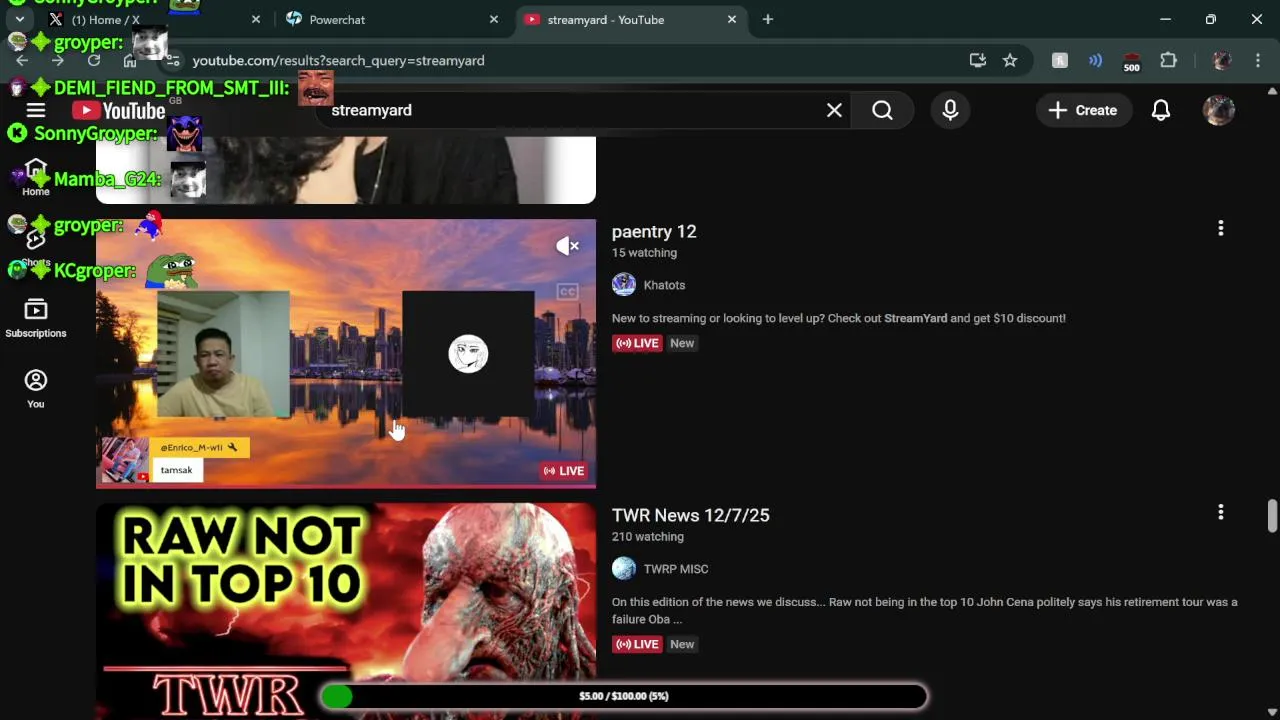Click the DEMI_FIEND_FROM_SMT_III chat name
This screenshot has height=720, width=1280.
coord(172,87)
